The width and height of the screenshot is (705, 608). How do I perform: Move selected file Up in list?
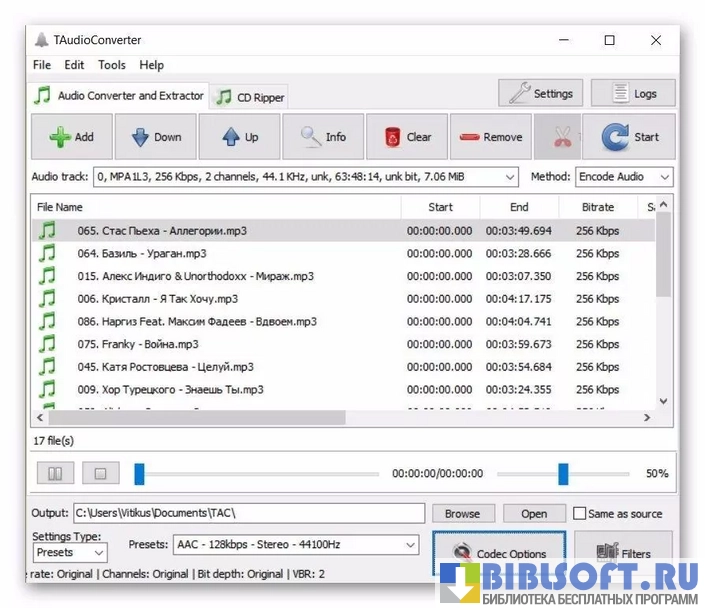pyautogui.click(x=239, y=137)
